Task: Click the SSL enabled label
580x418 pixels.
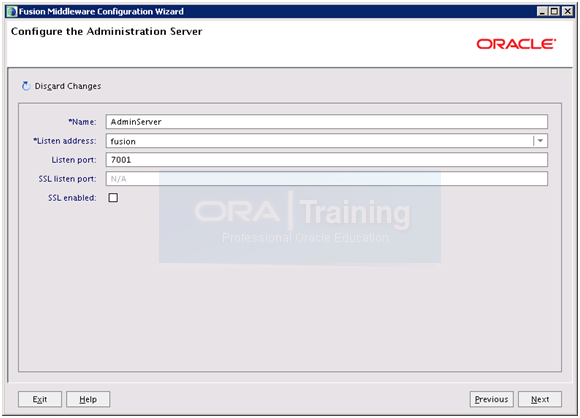Action: (x=72, y=198)
